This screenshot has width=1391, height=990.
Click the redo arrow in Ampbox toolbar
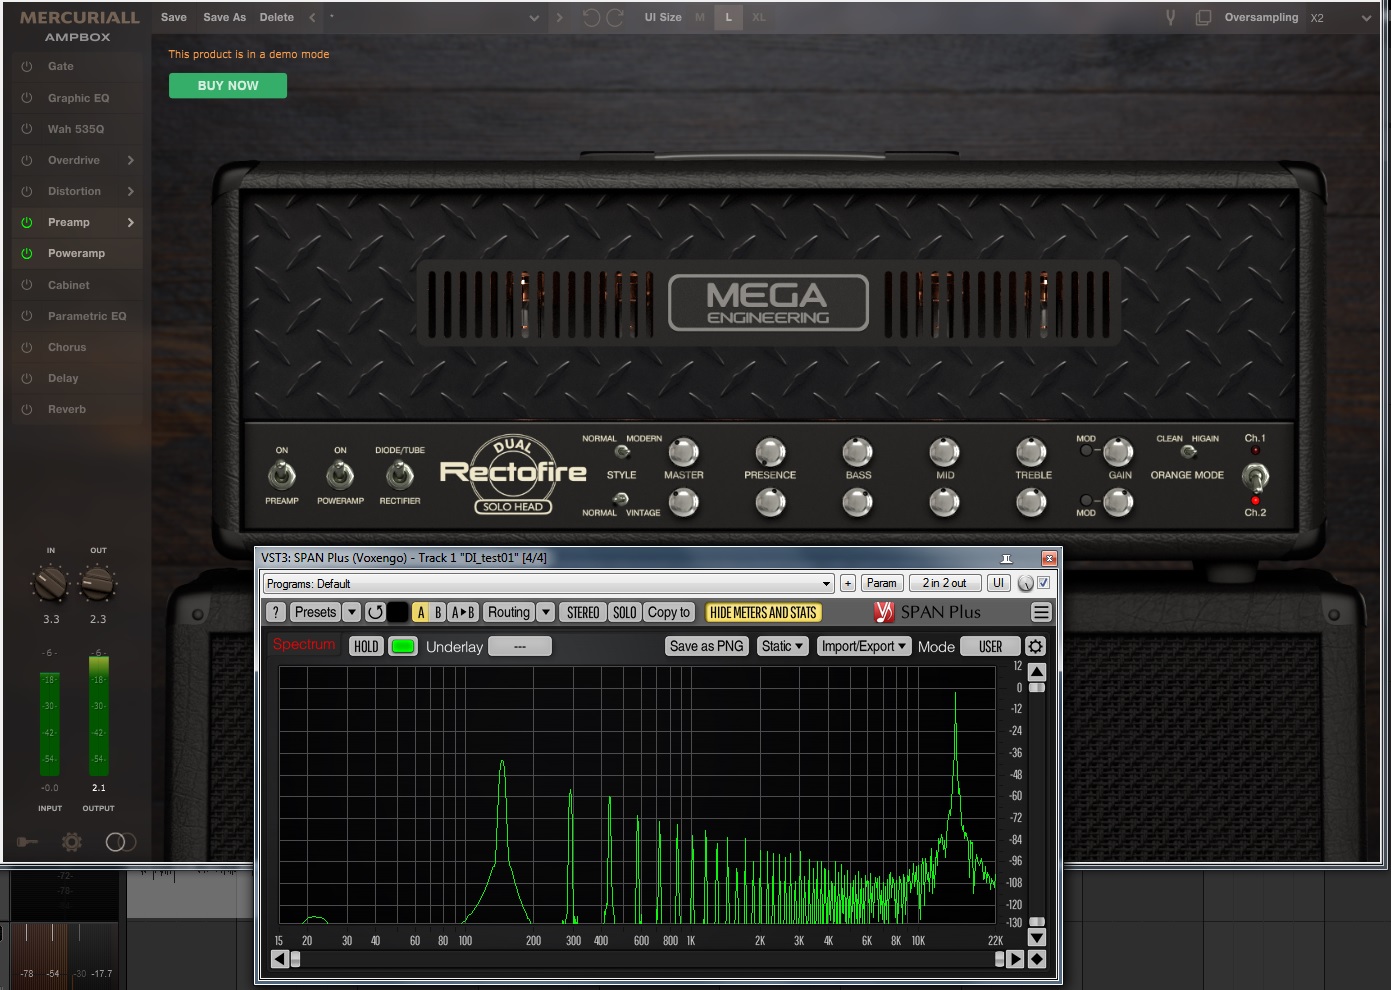[x=615, y=18]
